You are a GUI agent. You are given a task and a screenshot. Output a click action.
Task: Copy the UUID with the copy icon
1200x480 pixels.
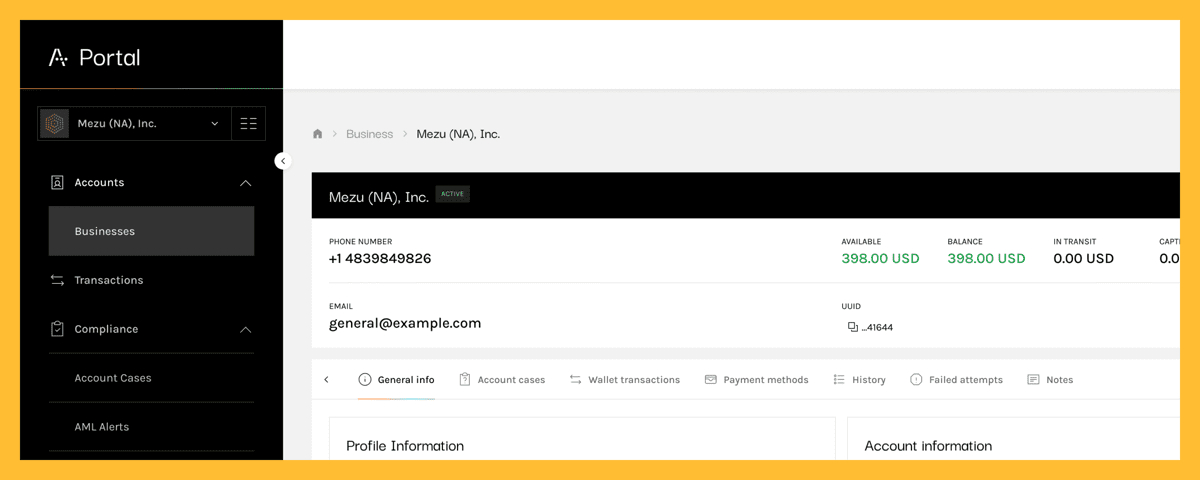(853, 328)
